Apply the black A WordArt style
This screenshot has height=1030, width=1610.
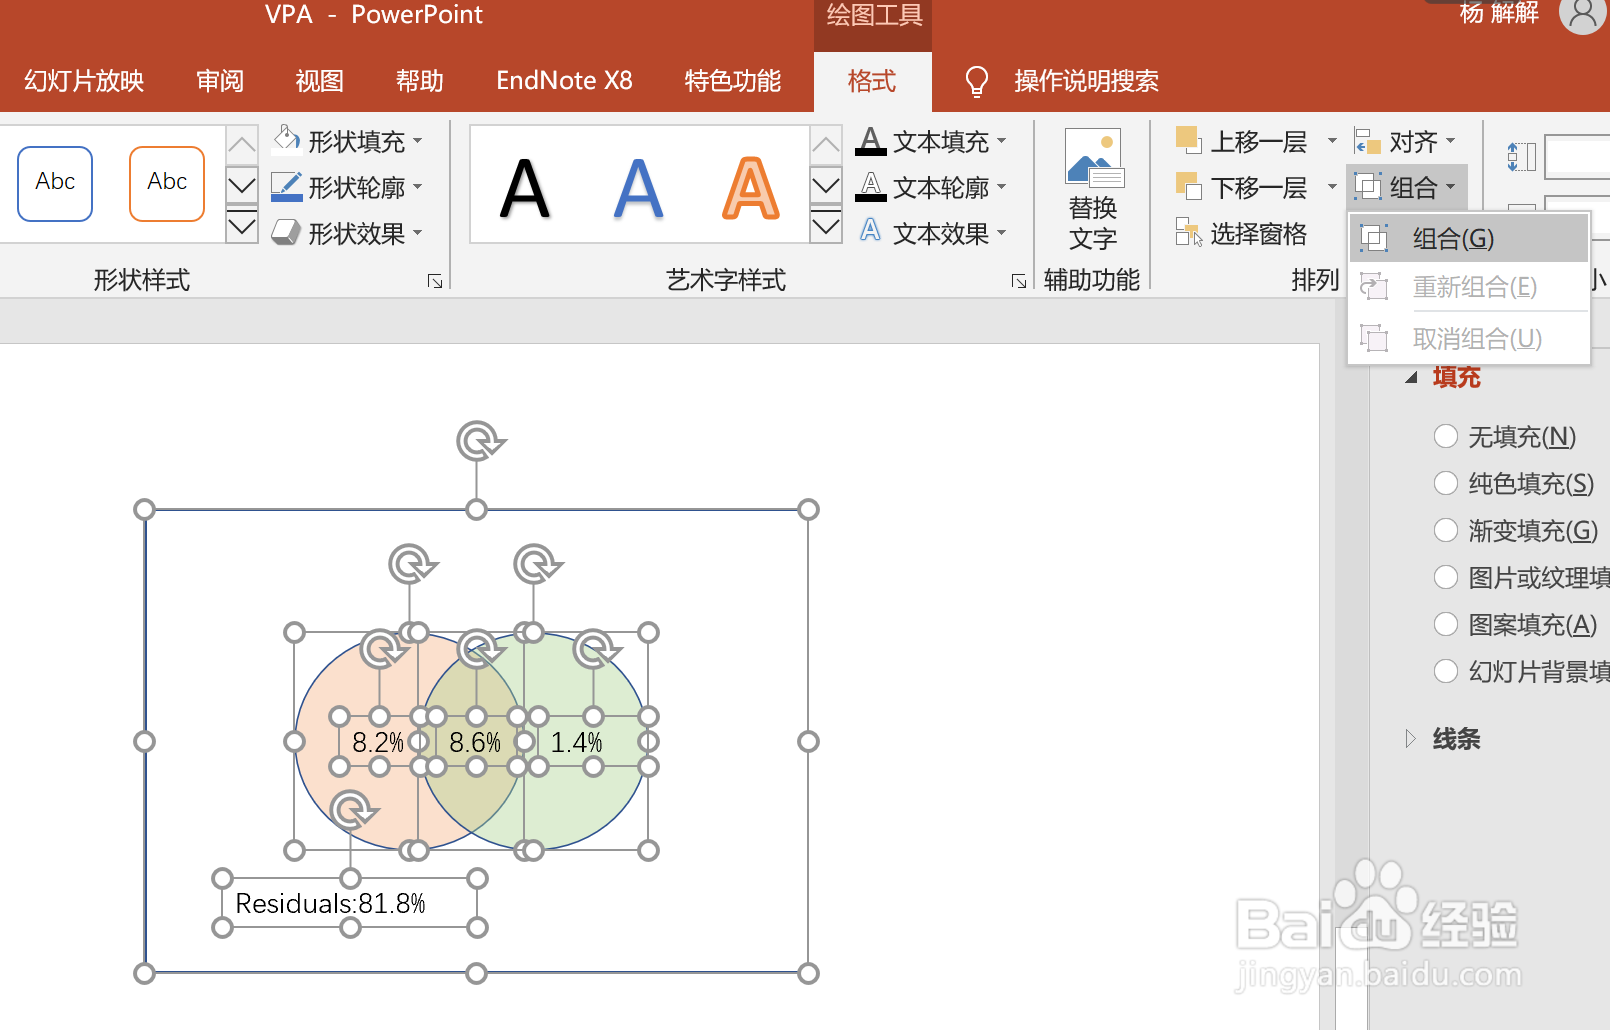coord(525,187)
